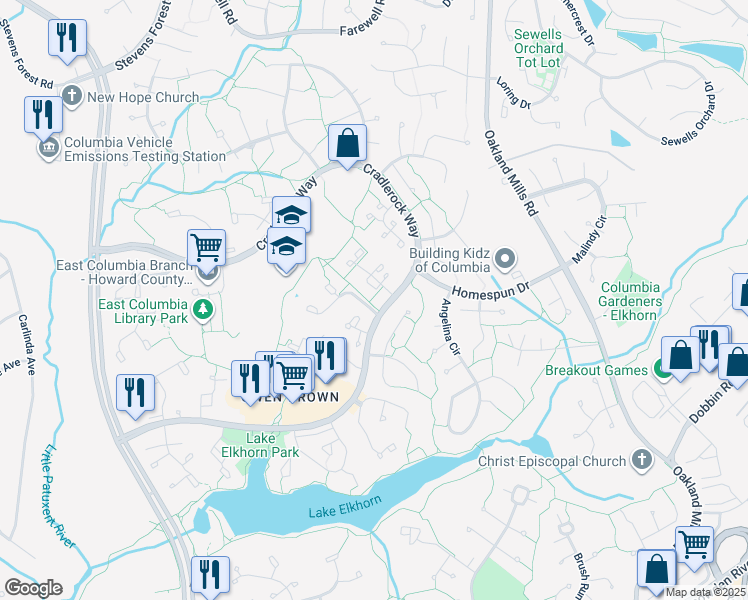748x600 pixels.
Task: Click the upper graduation cap school marker
Action: (292, 214)
